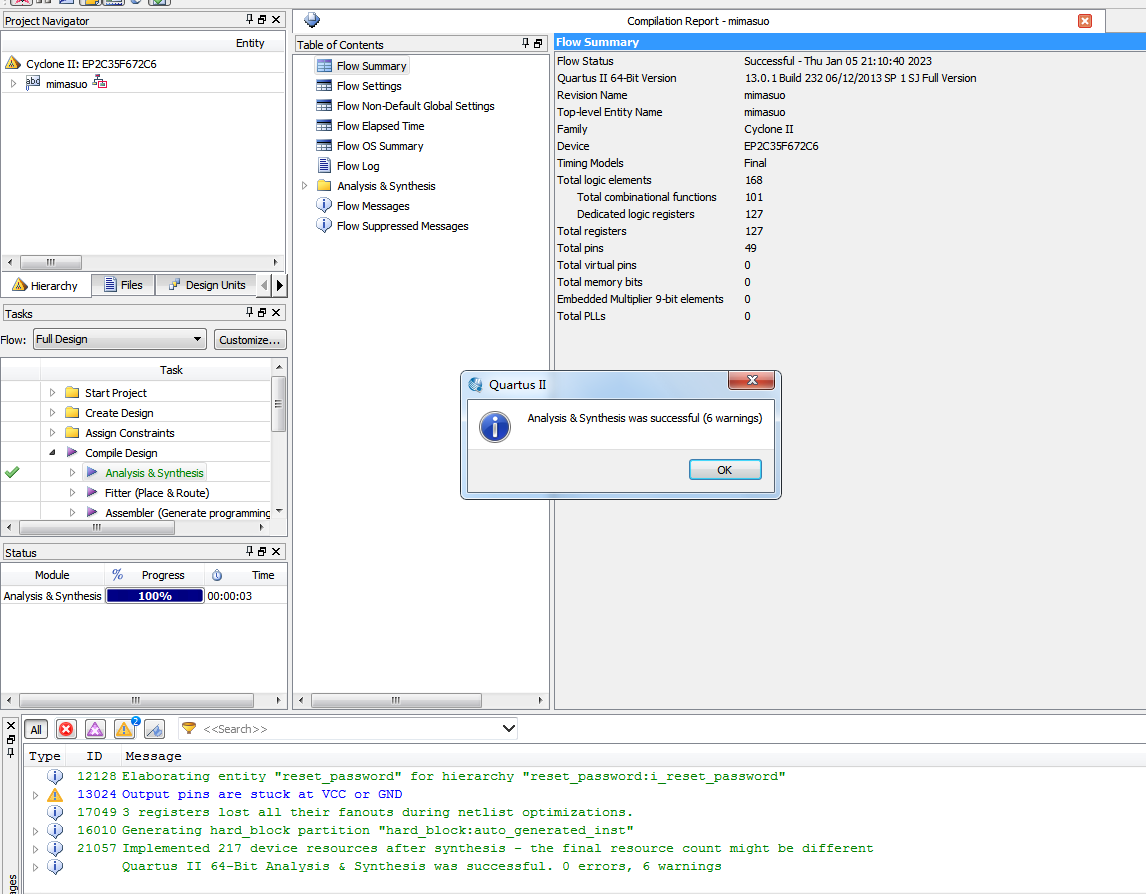Expand the Start Project task folder

[x=52, y=393]
